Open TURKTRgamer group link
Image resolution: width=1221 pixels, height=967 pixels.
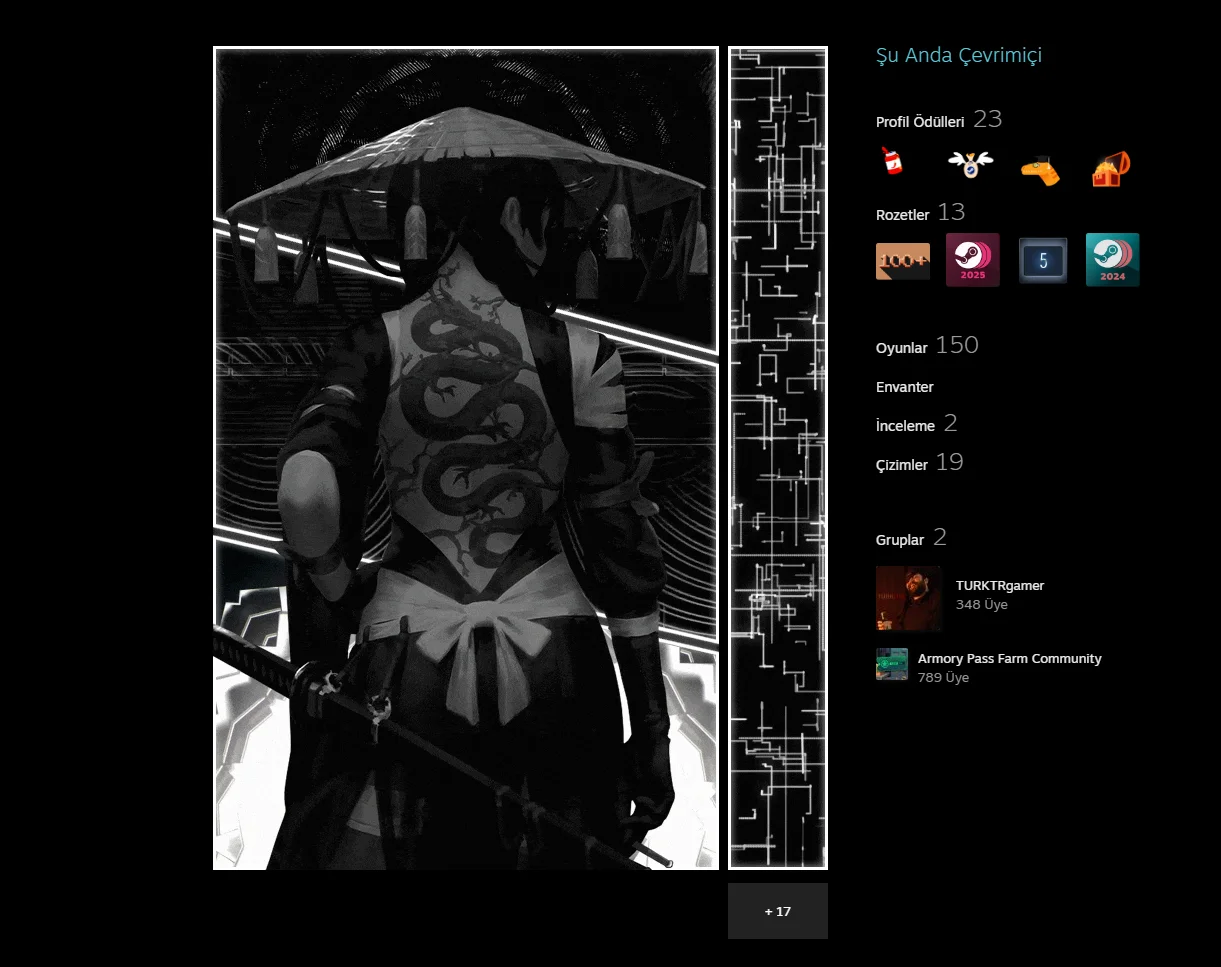pos(1000,586)
